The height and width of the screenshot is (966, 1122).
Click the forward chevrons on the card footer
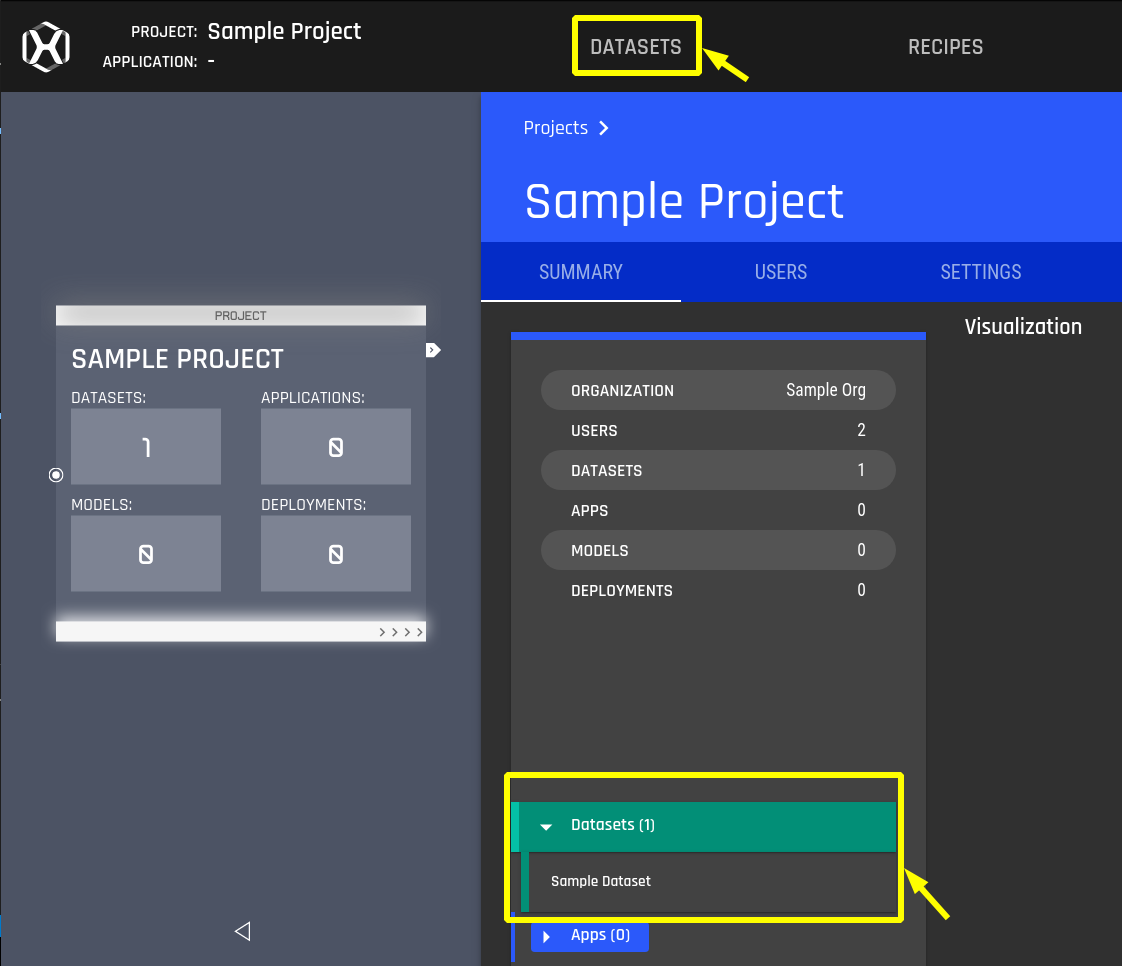click(x=399, y=631)
